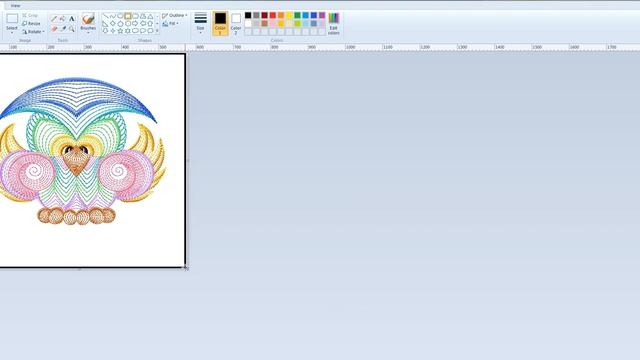Image resolution: width=640 pixels, height=360 pixels.
Task: Pick the Six-point star shape
Action: 128,31
